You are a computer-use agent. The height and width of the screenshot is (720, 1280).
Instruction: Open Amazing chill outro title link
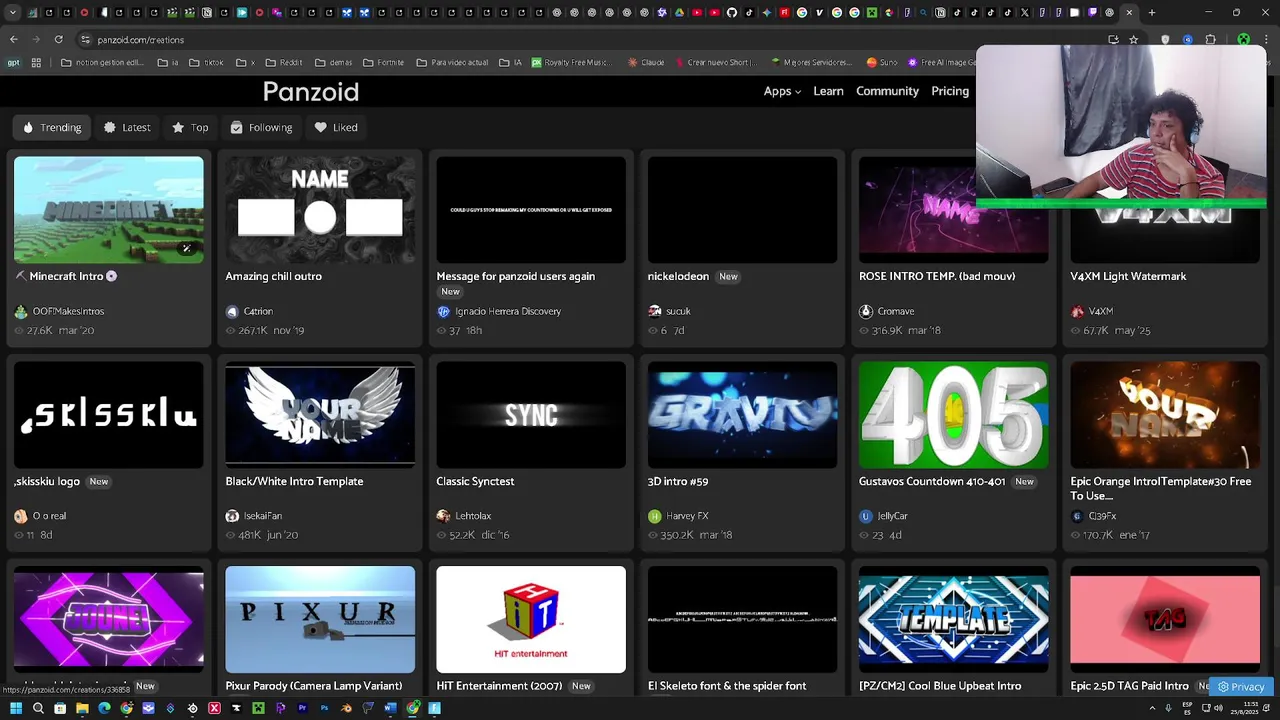click(x=273, y=276)
